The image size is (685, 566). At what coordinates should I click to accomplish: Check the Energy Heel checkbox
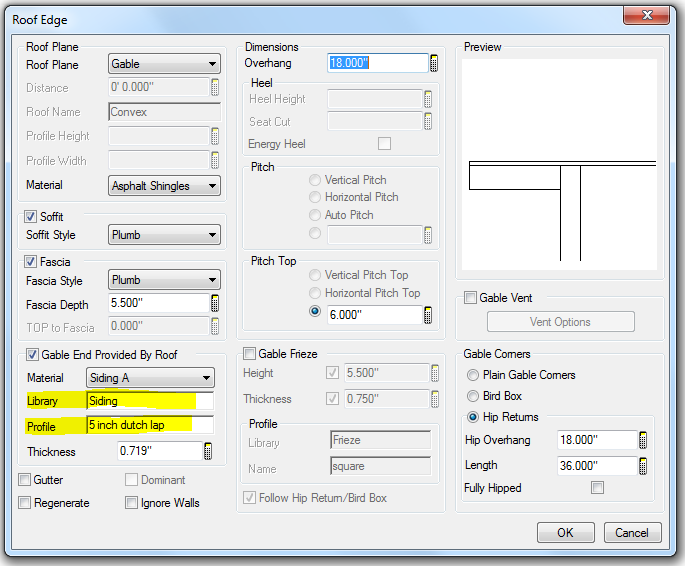tap(384, 144)
